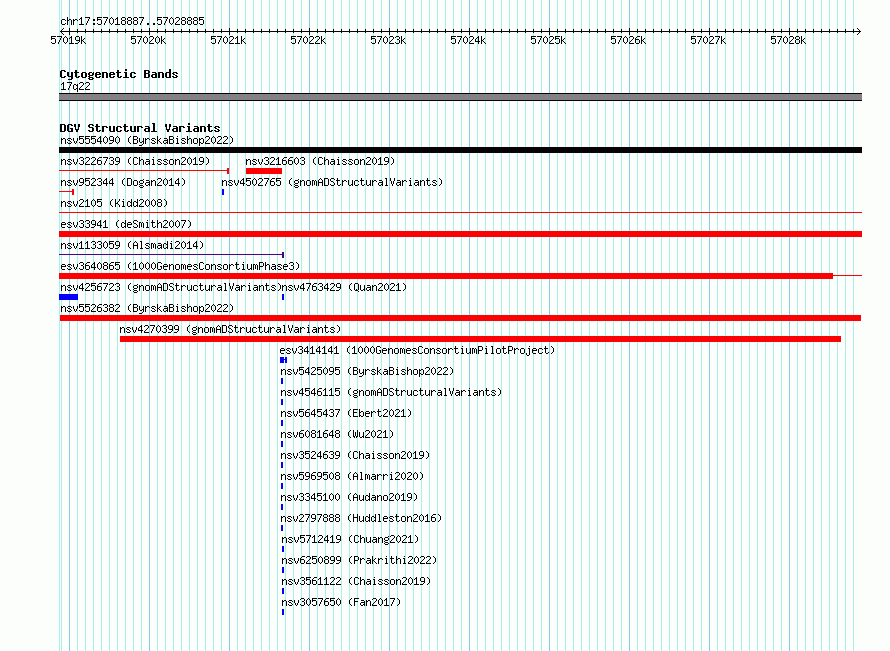Open nsv5425095 (ByrskaBishop2022) label

coord(367,371)
